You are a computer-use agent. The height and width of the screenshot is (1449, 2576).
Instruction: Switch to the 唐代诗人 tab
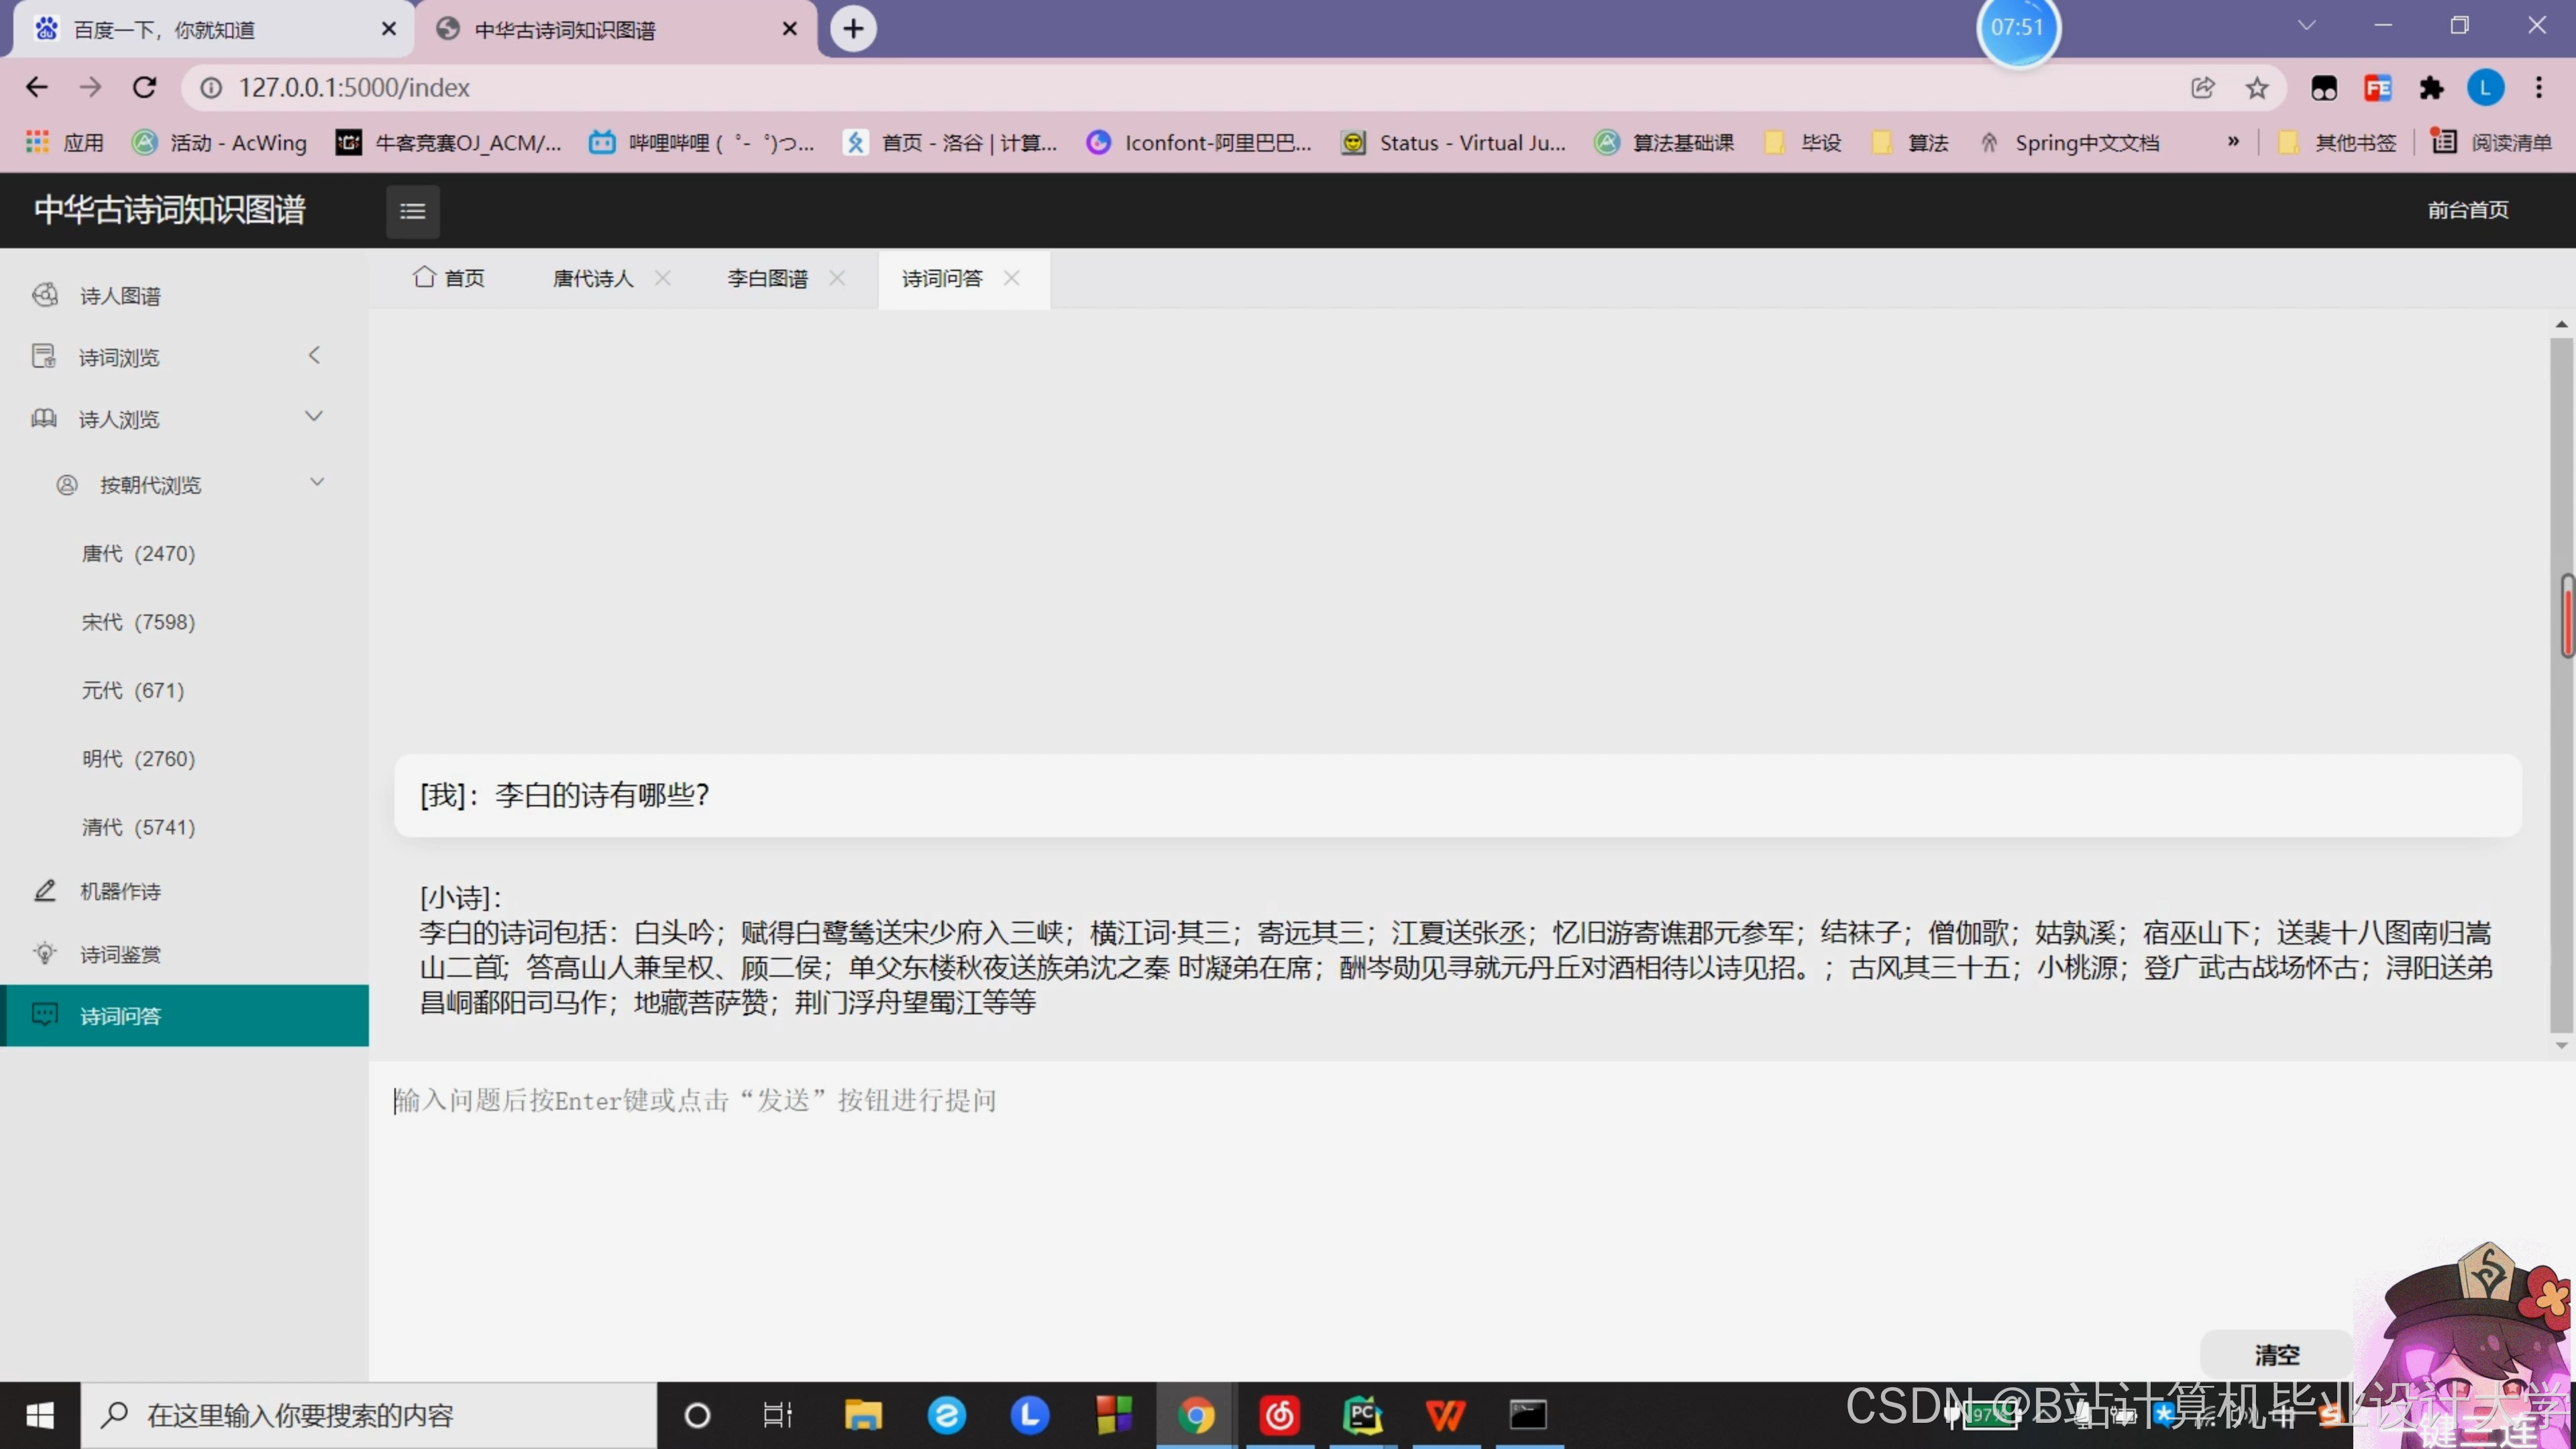(593, 279)
